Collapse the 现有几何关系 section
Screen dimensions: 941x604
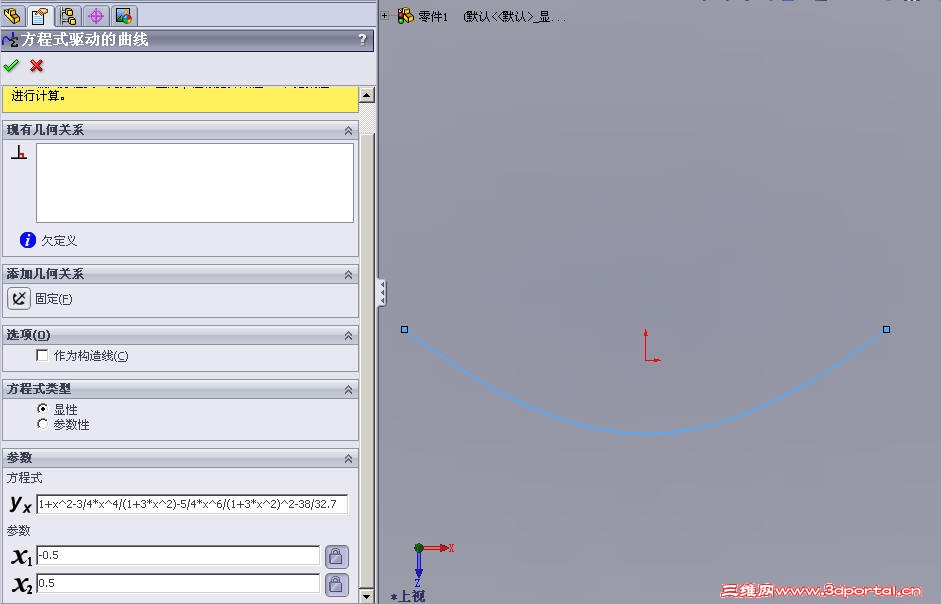(x=348, y=130)
